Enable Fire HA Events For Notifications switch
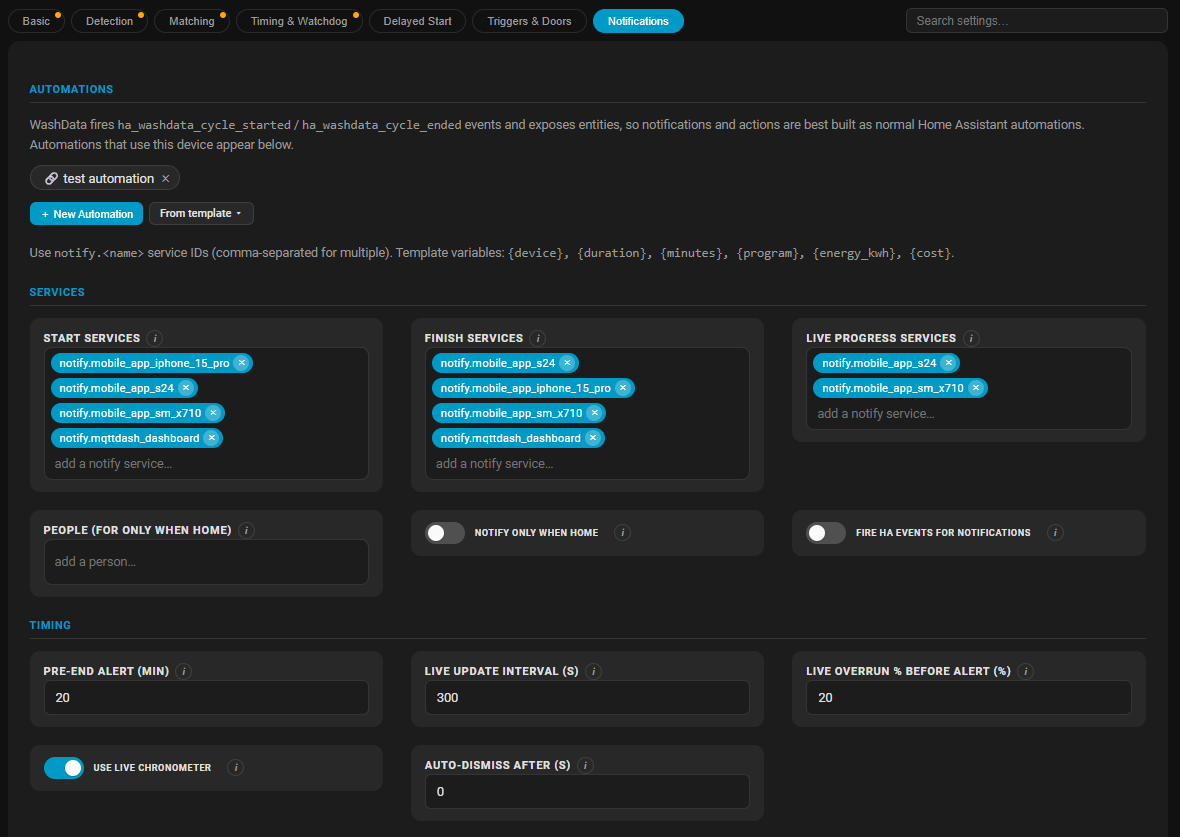1180x837 pixels. click(x=826, y=533)
